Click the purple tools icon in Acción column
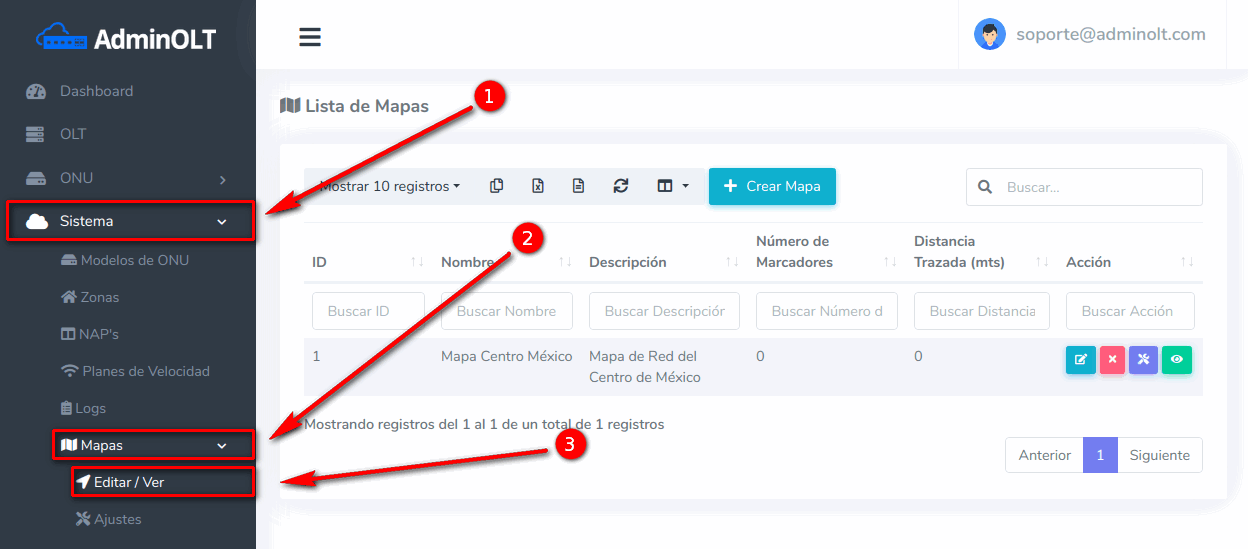The image size is (1248, 549). [x=1143, y=360]
